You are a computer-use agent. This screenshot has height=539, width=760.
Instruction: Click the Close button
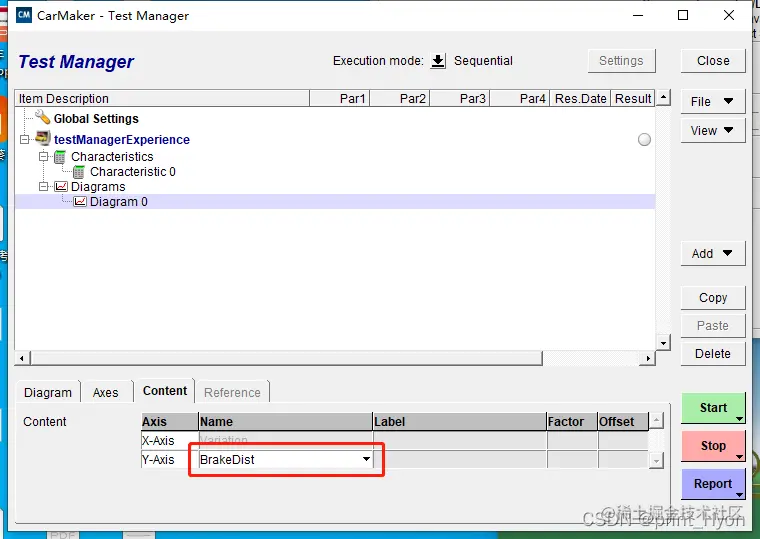pyautogui.click(x=713, y=61)
